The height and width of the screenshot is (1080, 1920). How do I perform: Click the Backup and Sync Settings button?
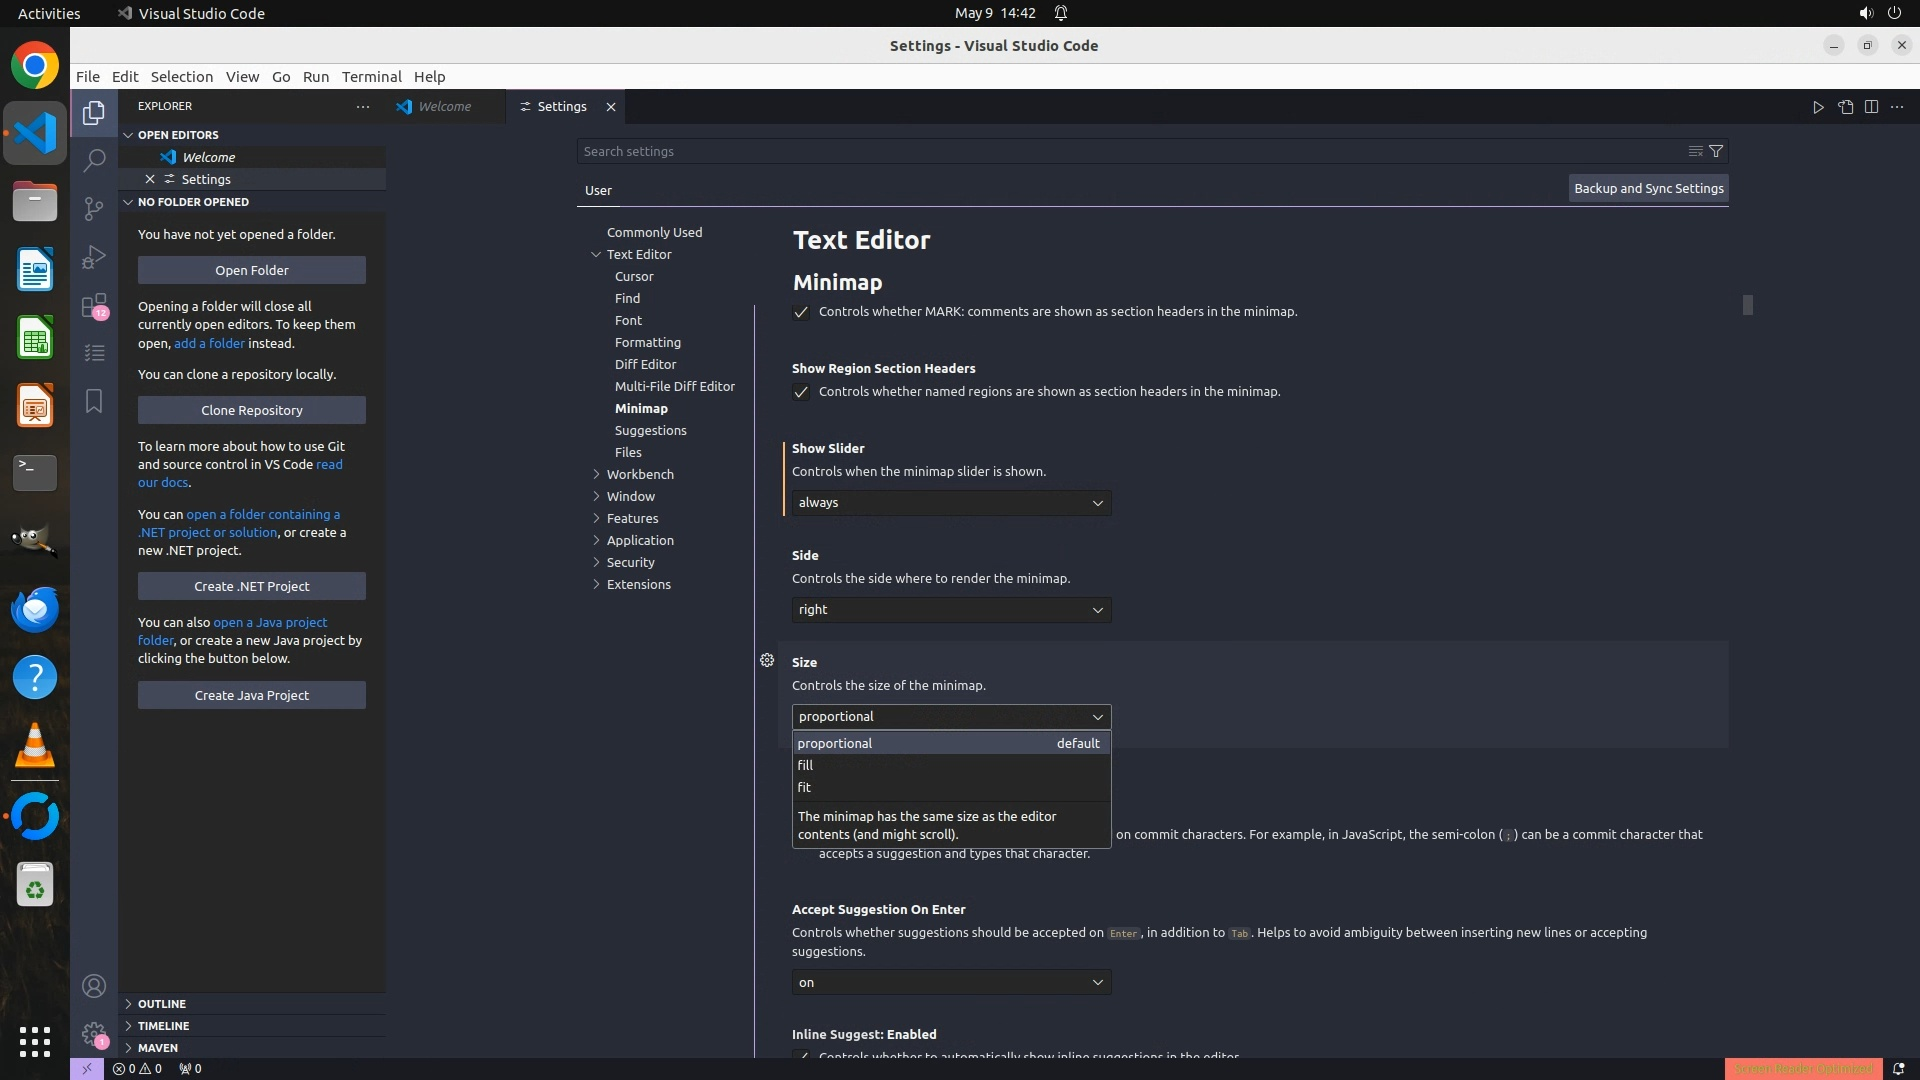click(x=1648, y=188)
